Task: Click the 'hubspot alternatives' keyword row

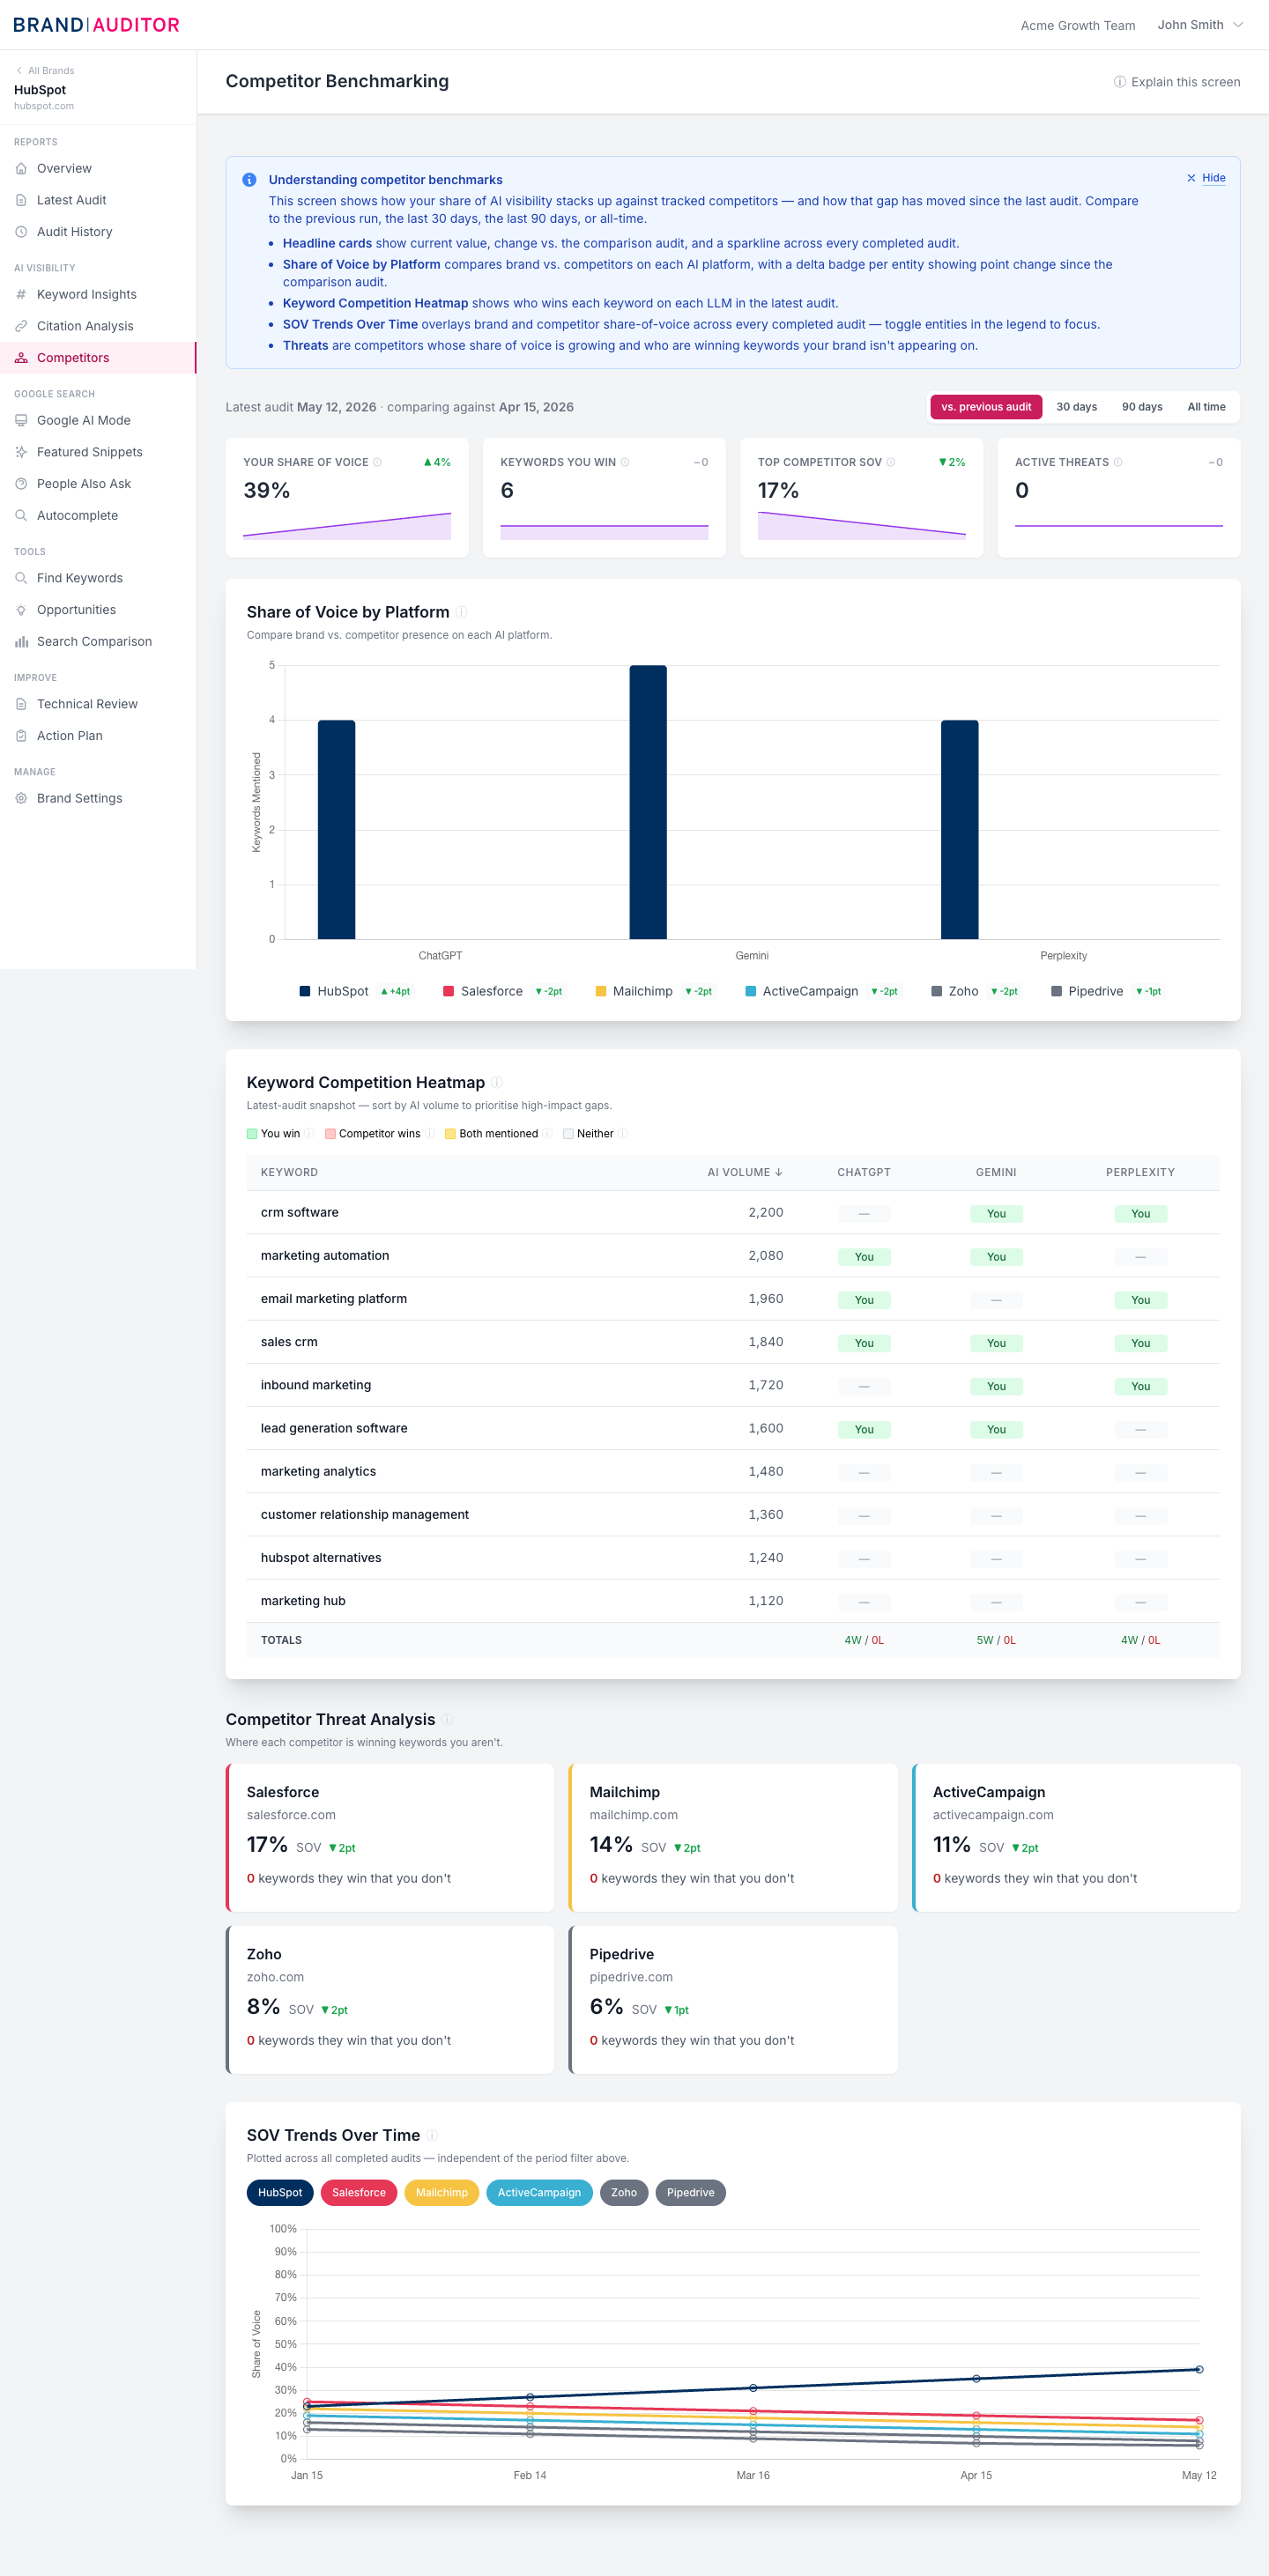Action: pyautogui.click(x=733, y=1558)
